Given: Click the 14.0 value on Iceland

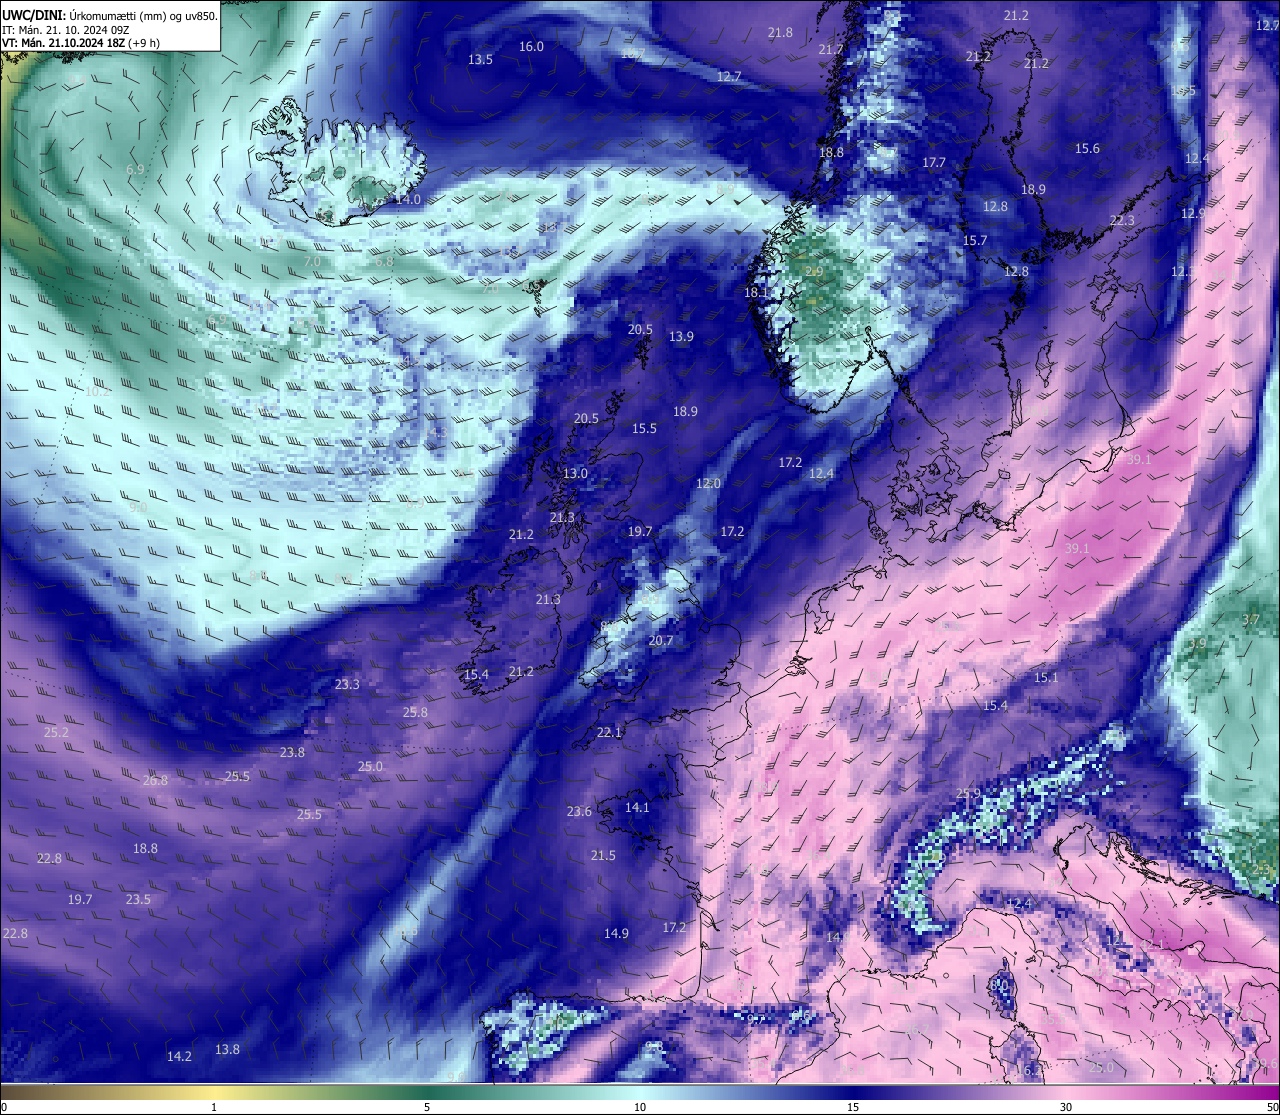Looking at the screenshot, I should click(x=408, y=200).
